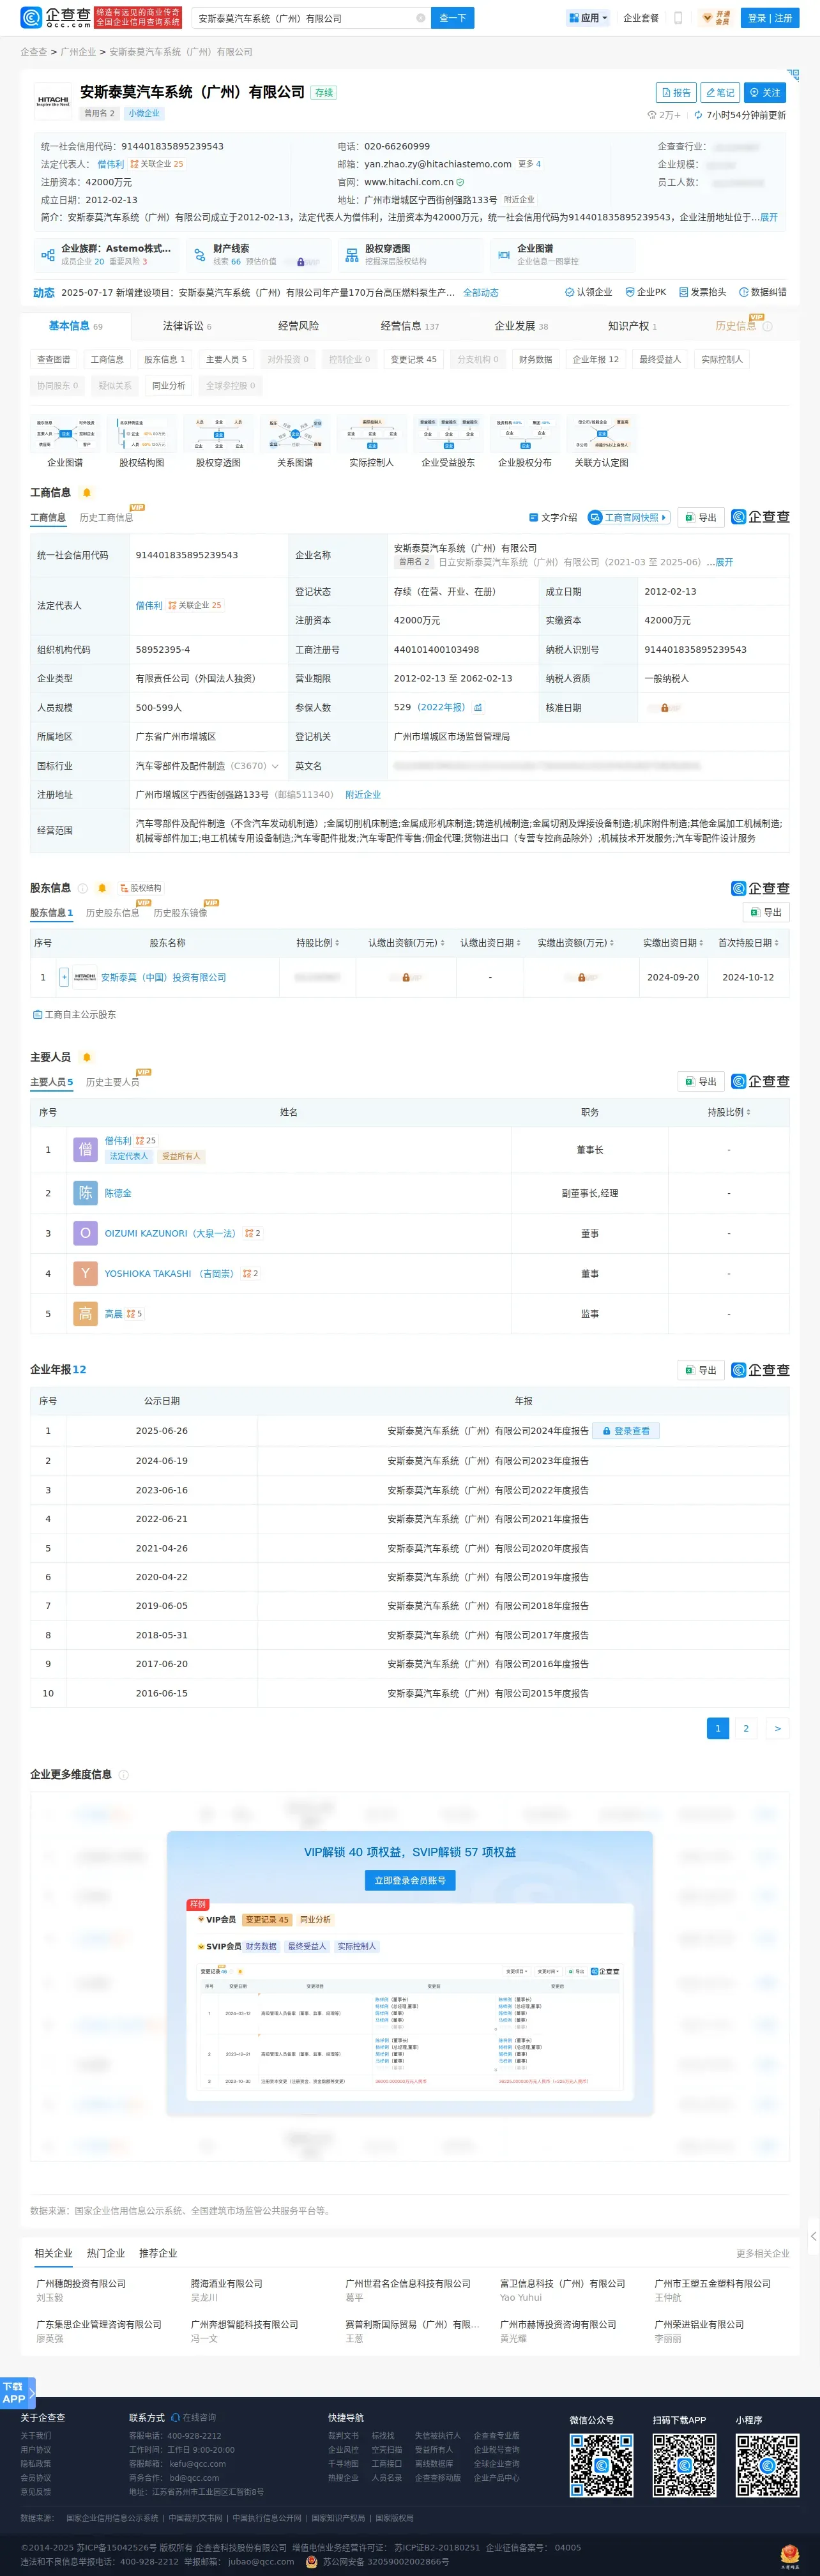The image size is (820, 2576).
Task: Switch to the 企业发展 tab
Action: click(521, 326)
